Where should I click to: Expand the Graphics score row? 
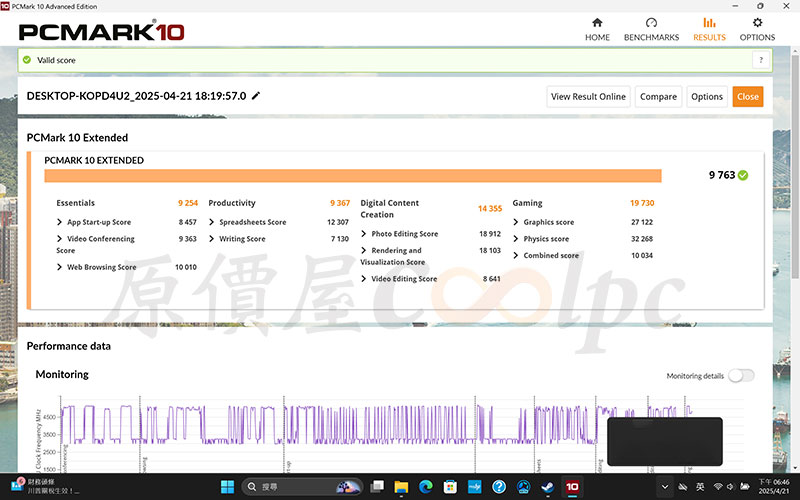pyautogui.click(x=548, y=222)
